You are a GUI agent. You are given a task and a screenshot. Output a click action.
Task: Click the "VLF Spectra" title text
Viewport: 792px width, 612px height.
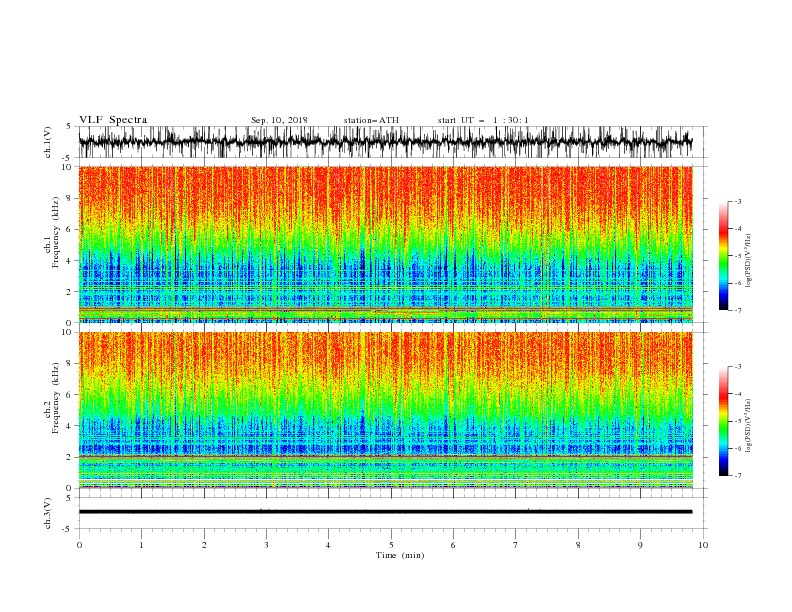(113, 120)
